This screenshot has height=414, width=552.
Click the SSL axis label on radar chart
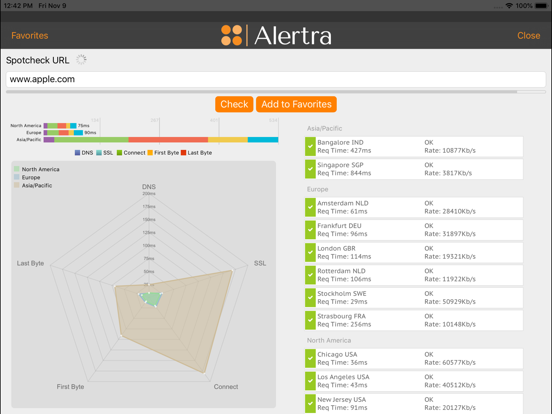click(260, 263)
